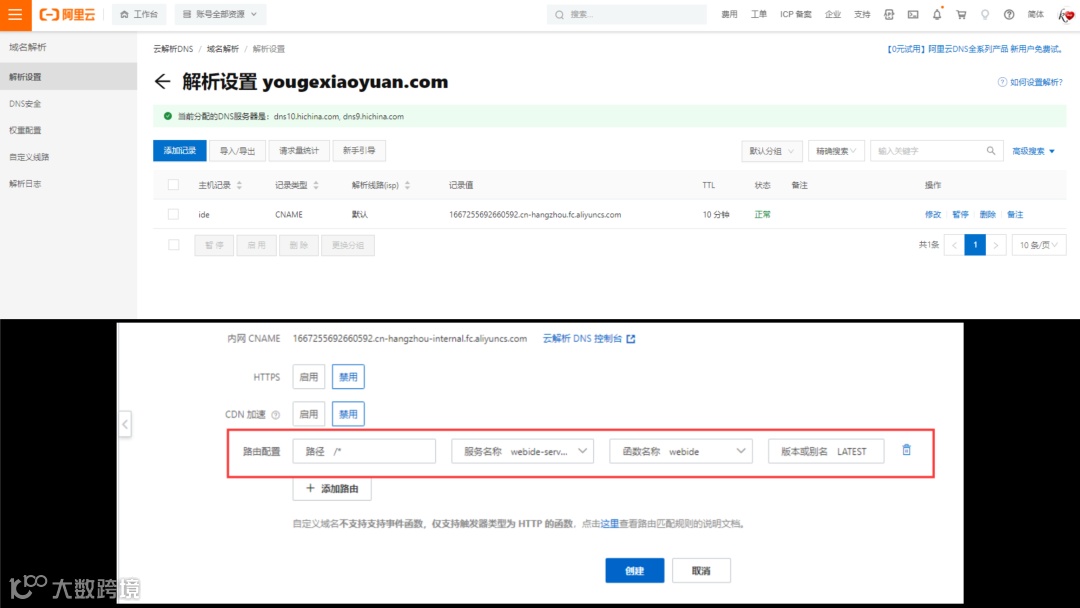The image size is (1080, 608).
Task: Open the 云解析 DNS 控制台 link
Action: click(583, 338)
